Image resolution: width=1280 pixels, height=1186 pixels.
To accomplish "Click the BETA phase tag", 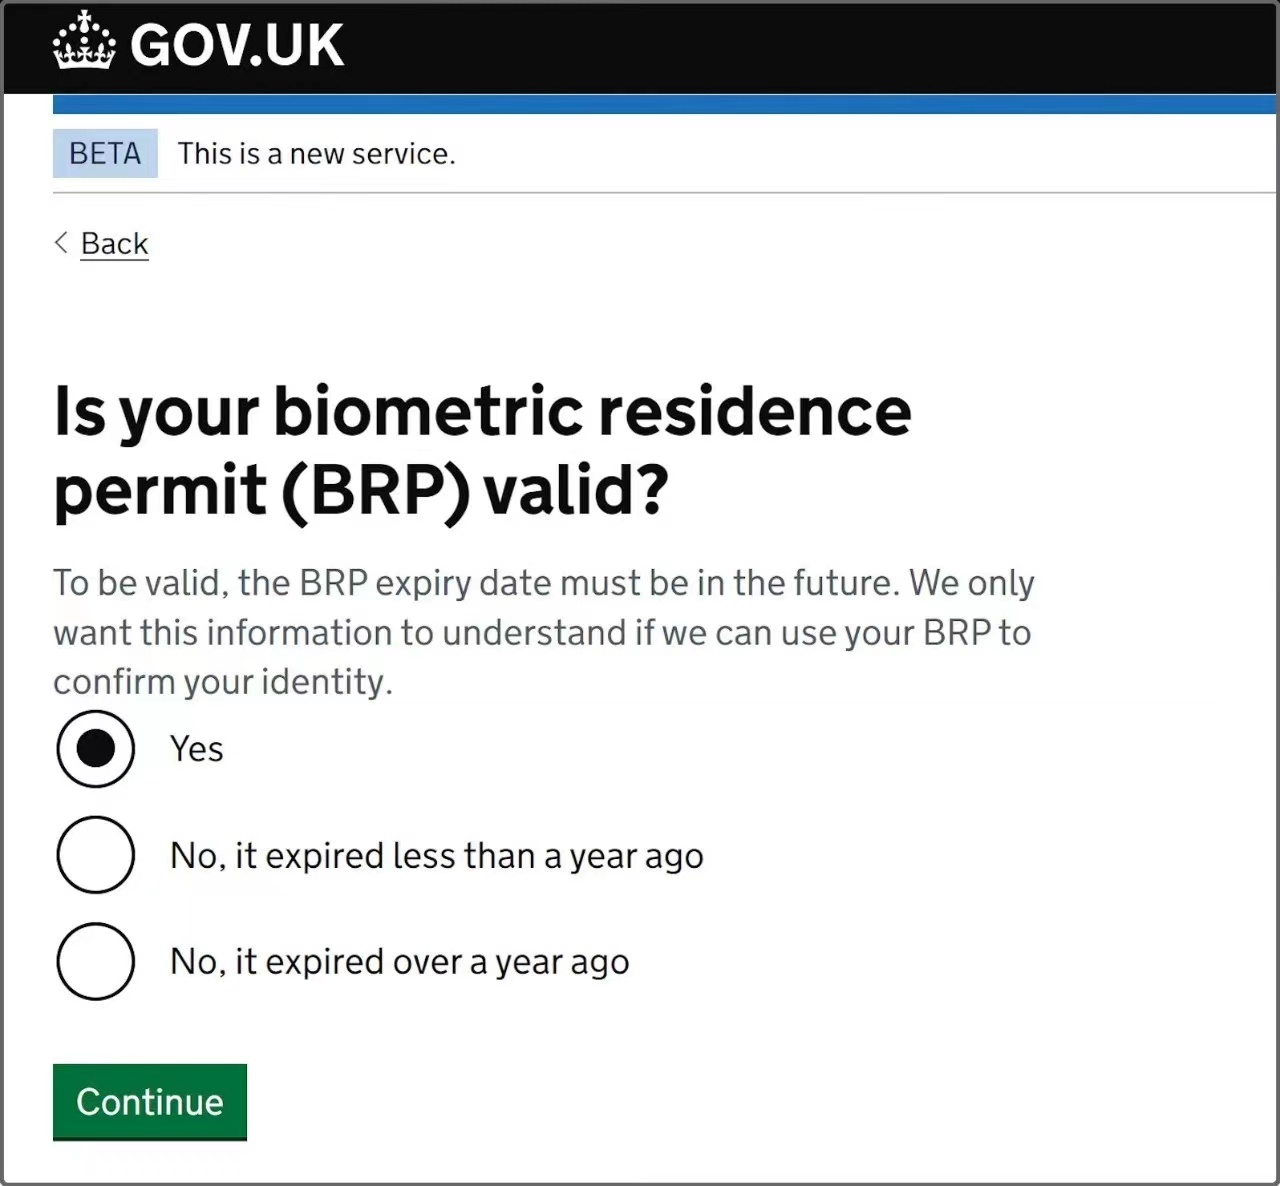I will (x=105, y=154).
